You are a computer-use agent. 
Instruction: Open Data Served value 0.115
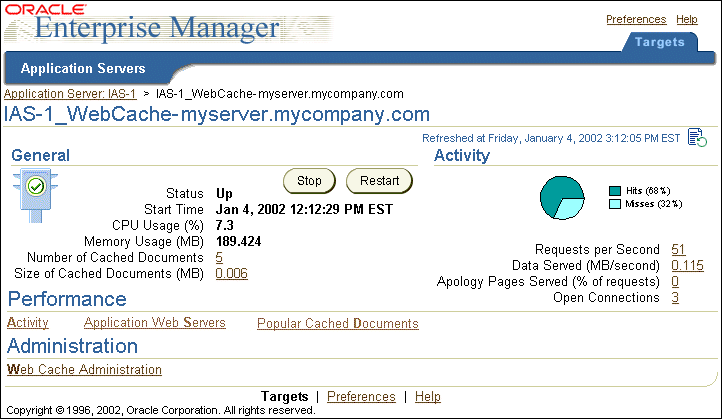(687, 266)
